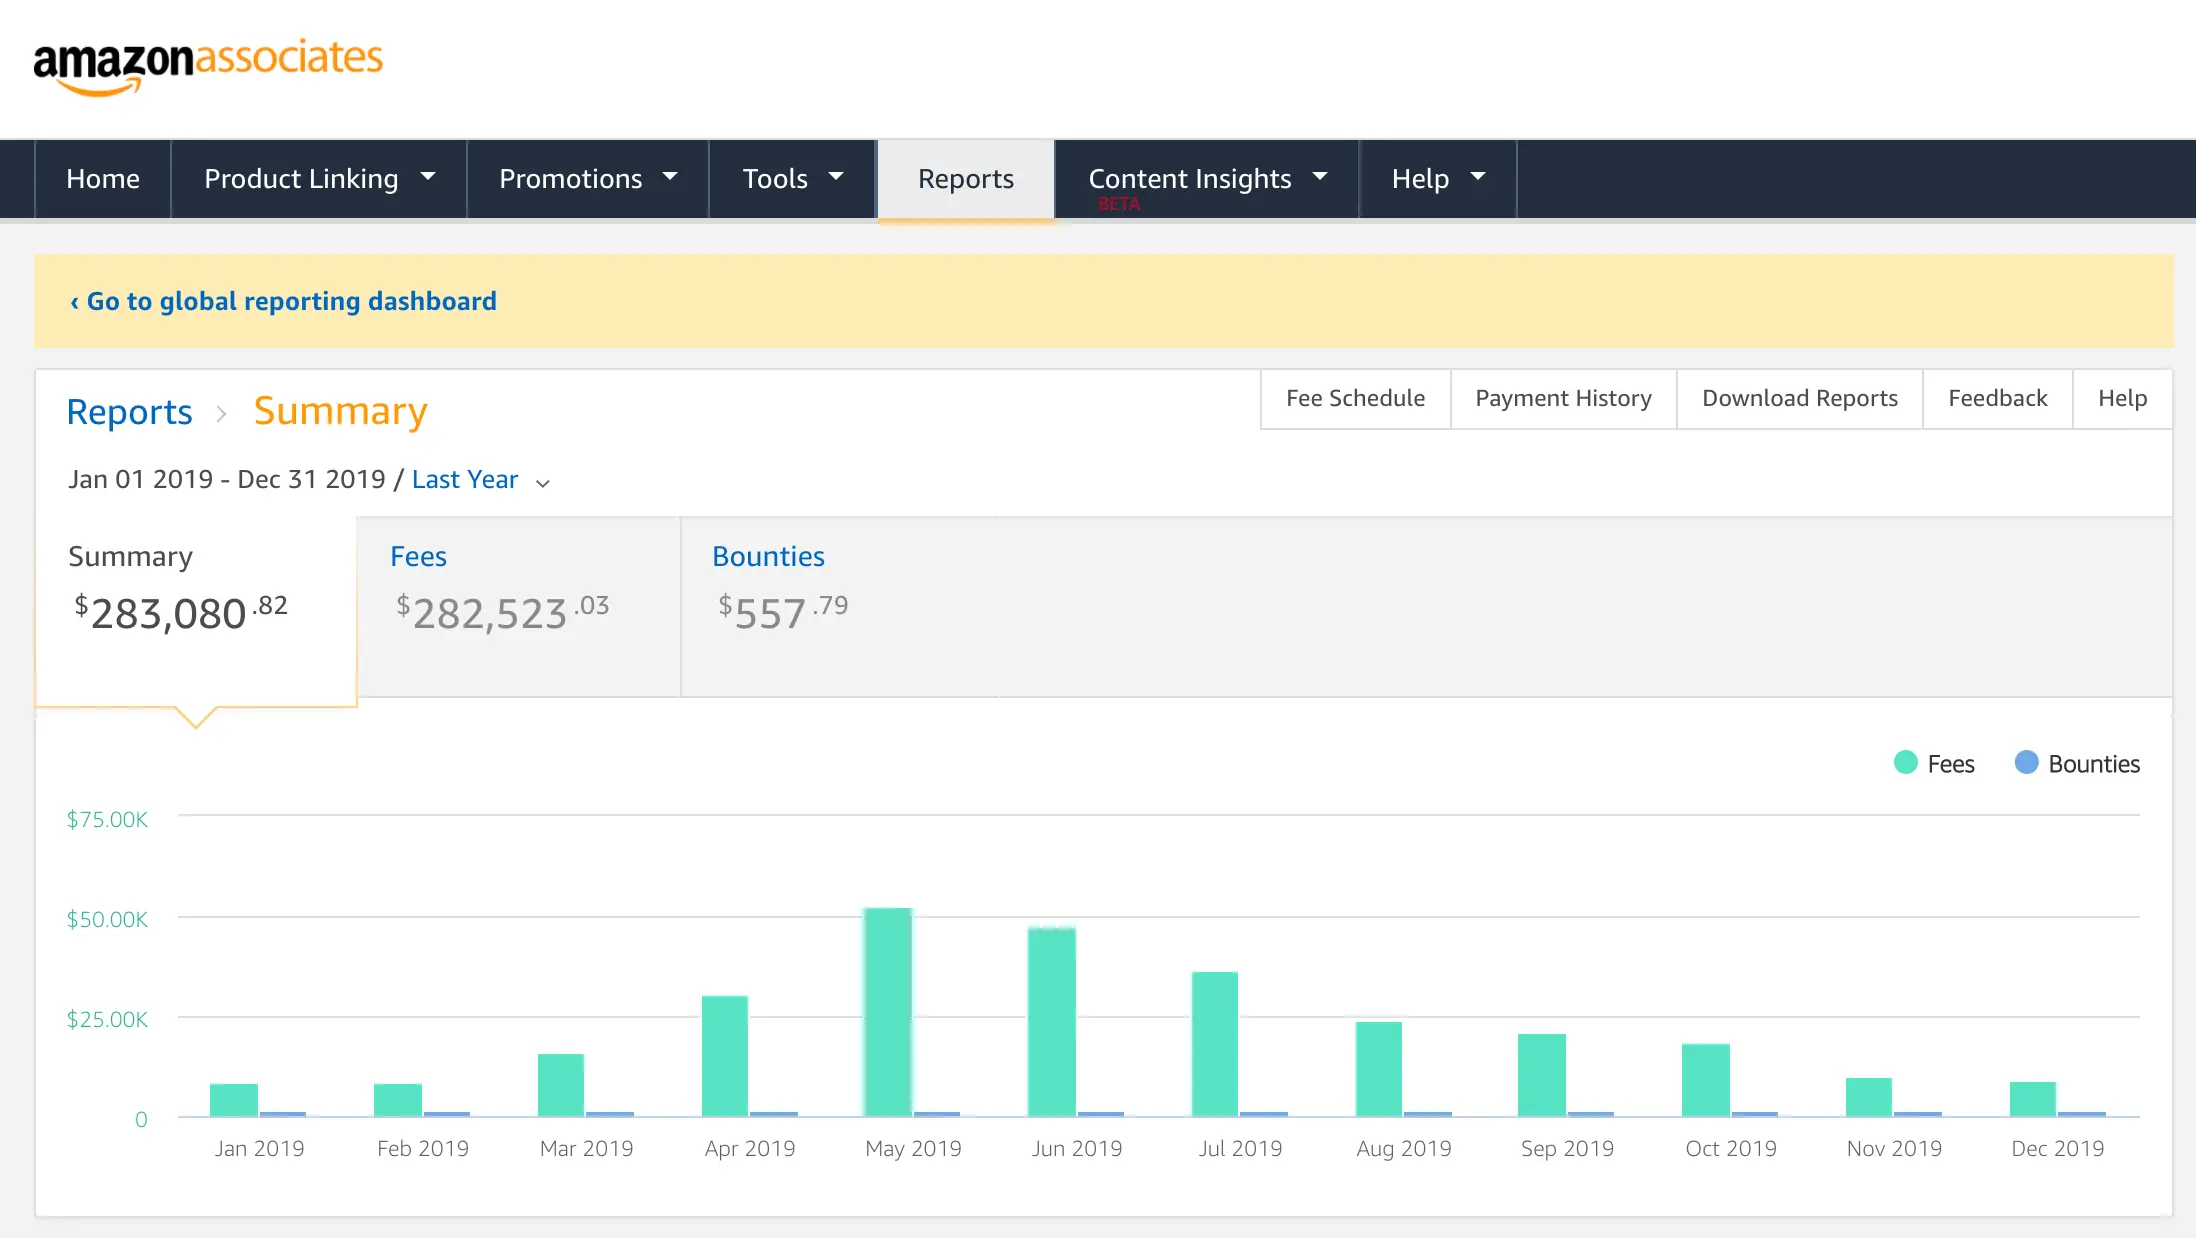
Task: Click the Dec 2019 fees bar
Action: [2033, 1099]
